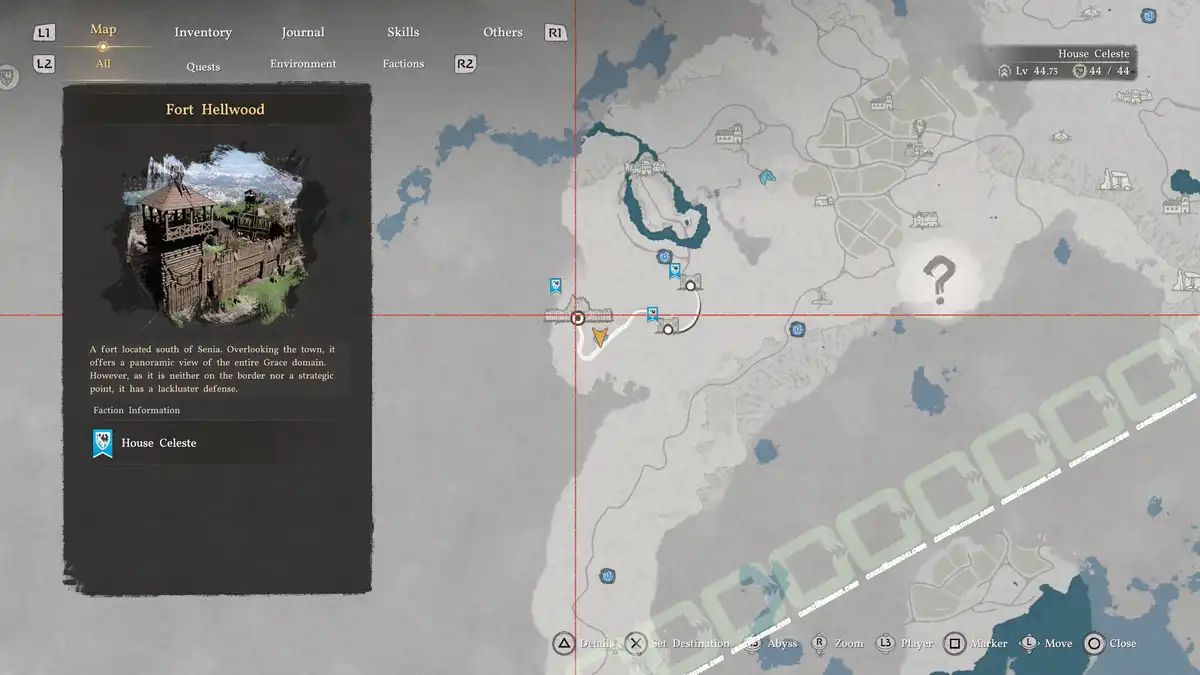Select the Fort Hellwood destination marker
The width and height of the screenshot is (1200, 675).
click(577, 319)
